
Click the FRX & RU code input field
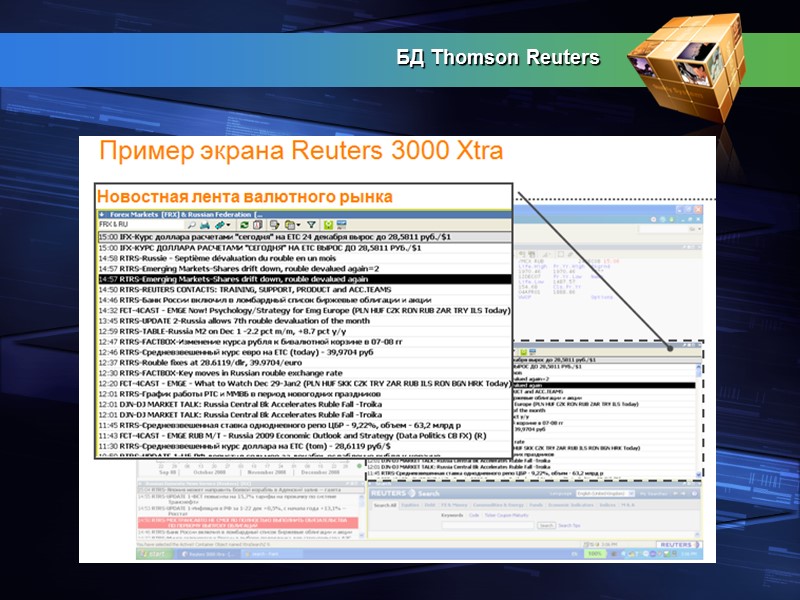pyautogui.click(x=140, y=224)
